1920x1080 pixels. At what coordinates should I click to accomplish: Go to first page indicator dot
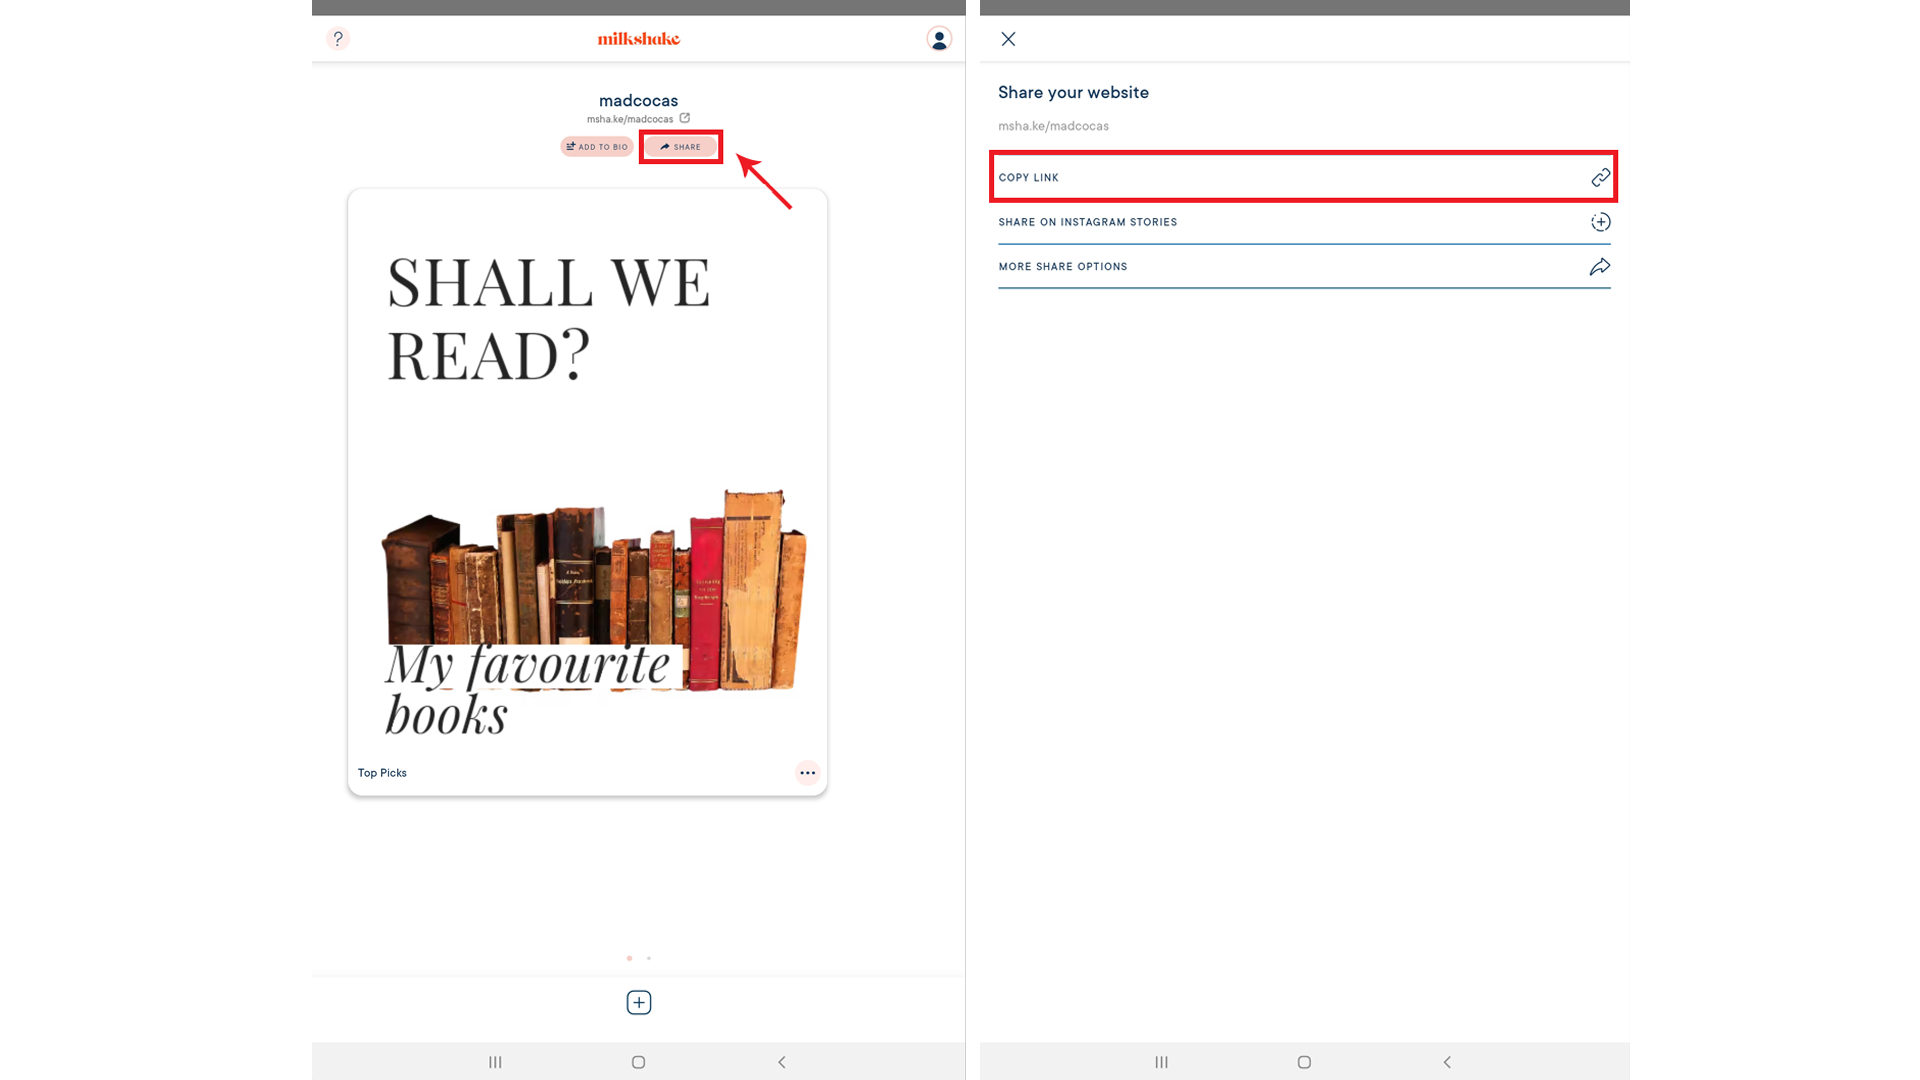click(x=629, y=958)
